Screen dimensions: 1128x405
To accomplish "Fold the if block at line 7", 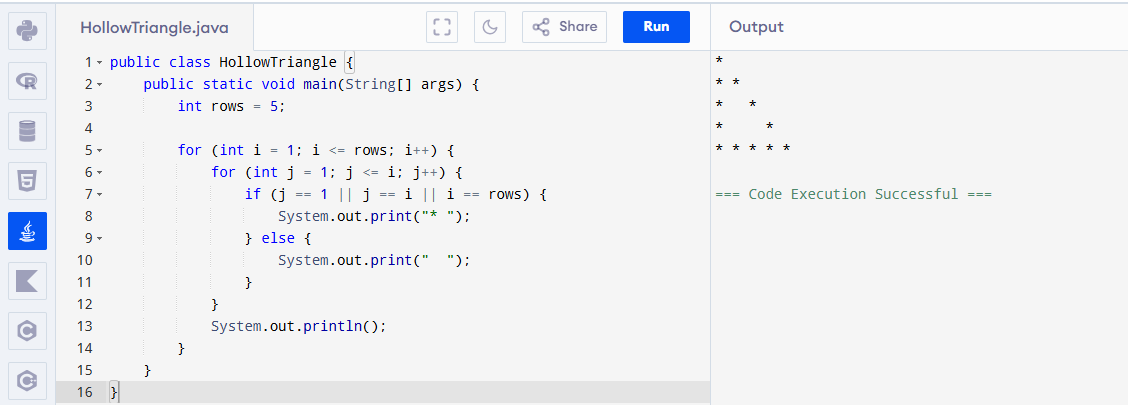I will 100,195.
